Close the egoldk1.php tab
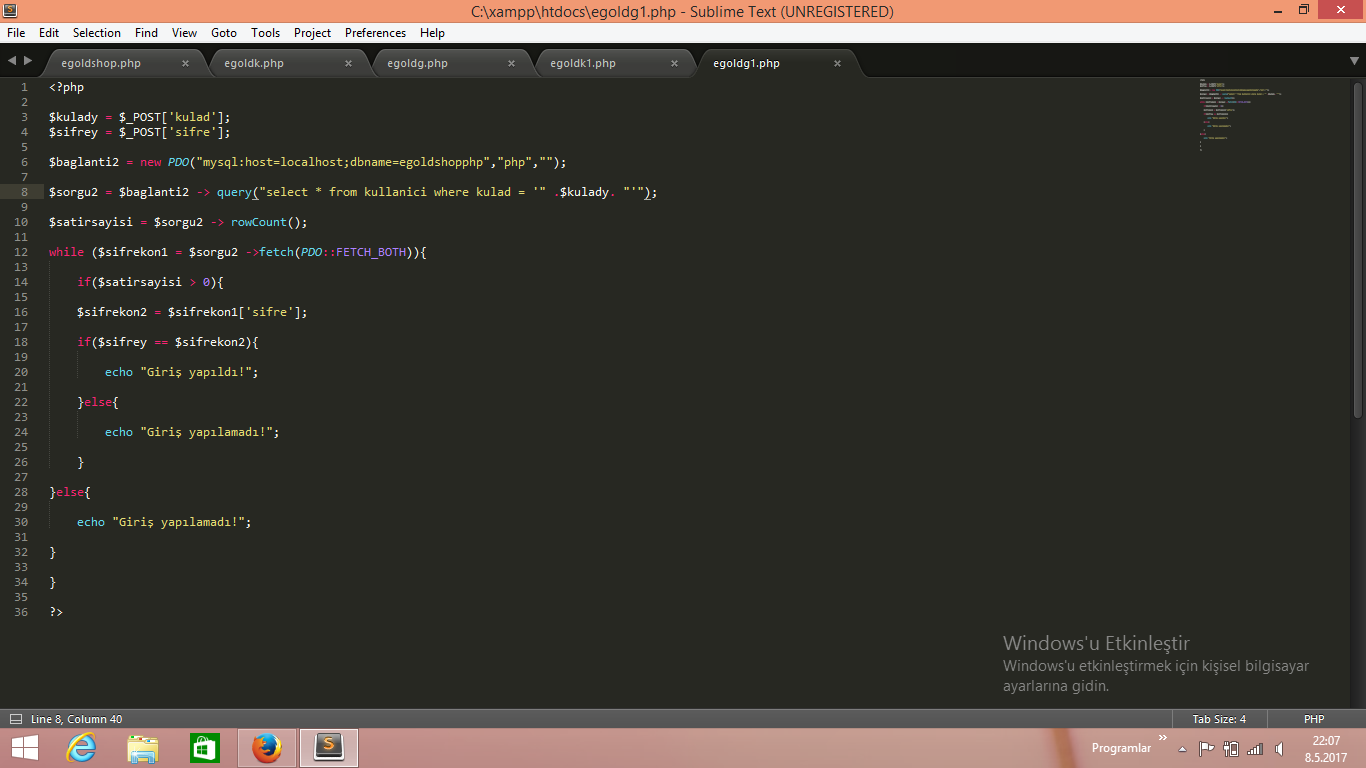 [674, 63]
